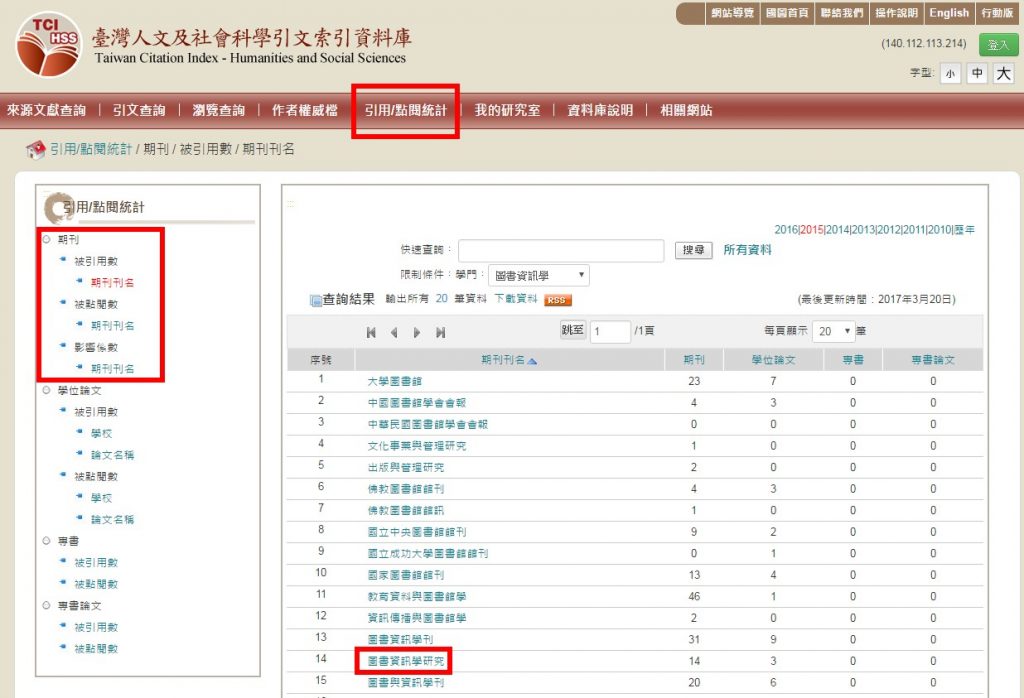Open the 學門 dropdown showing 圖書資訊學

point(539,276)
